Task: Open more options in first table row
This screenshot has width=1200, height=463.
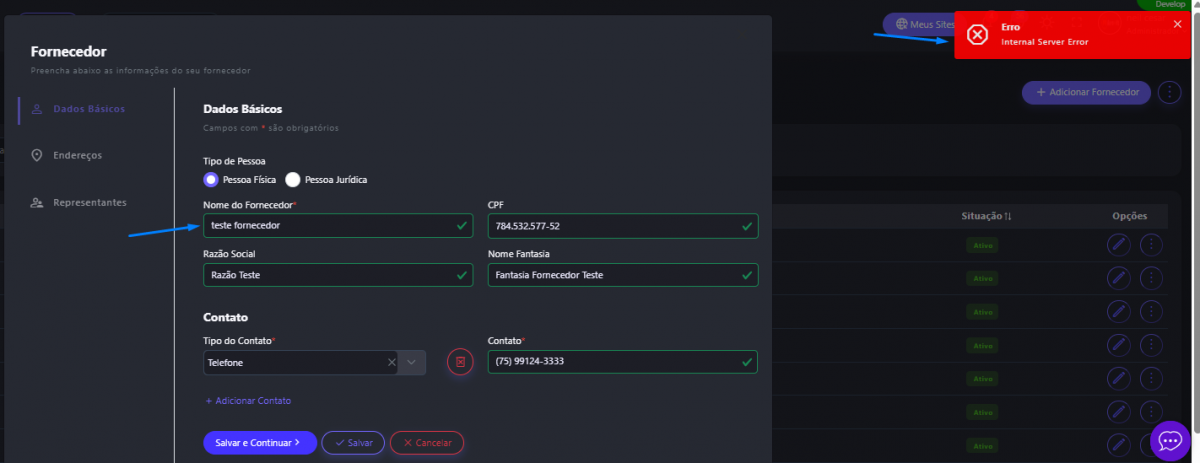Action: (x=1151, y=245)
